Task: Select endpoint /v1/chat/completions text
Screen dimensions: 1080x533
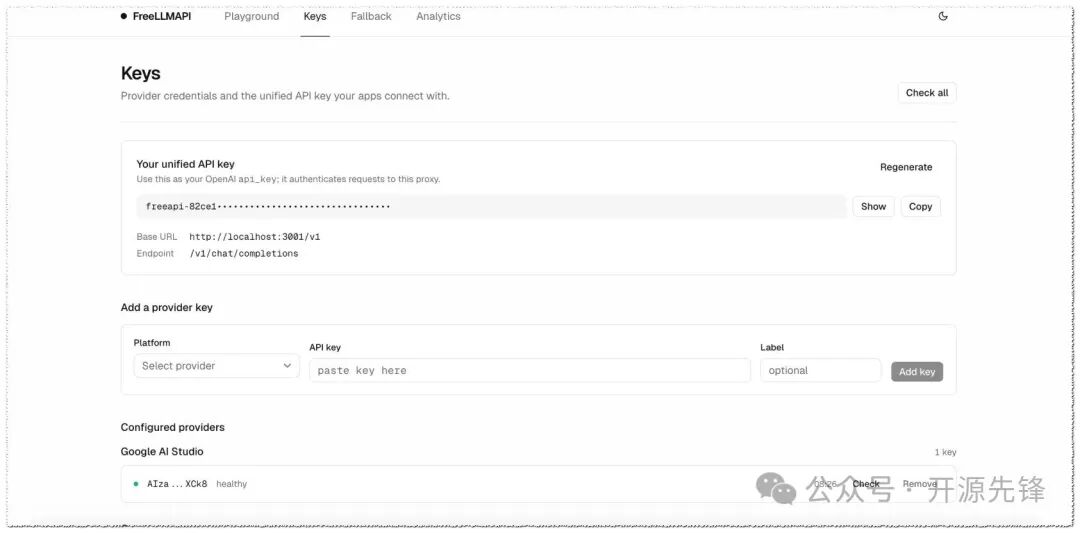Action: [x=244, y=253]
